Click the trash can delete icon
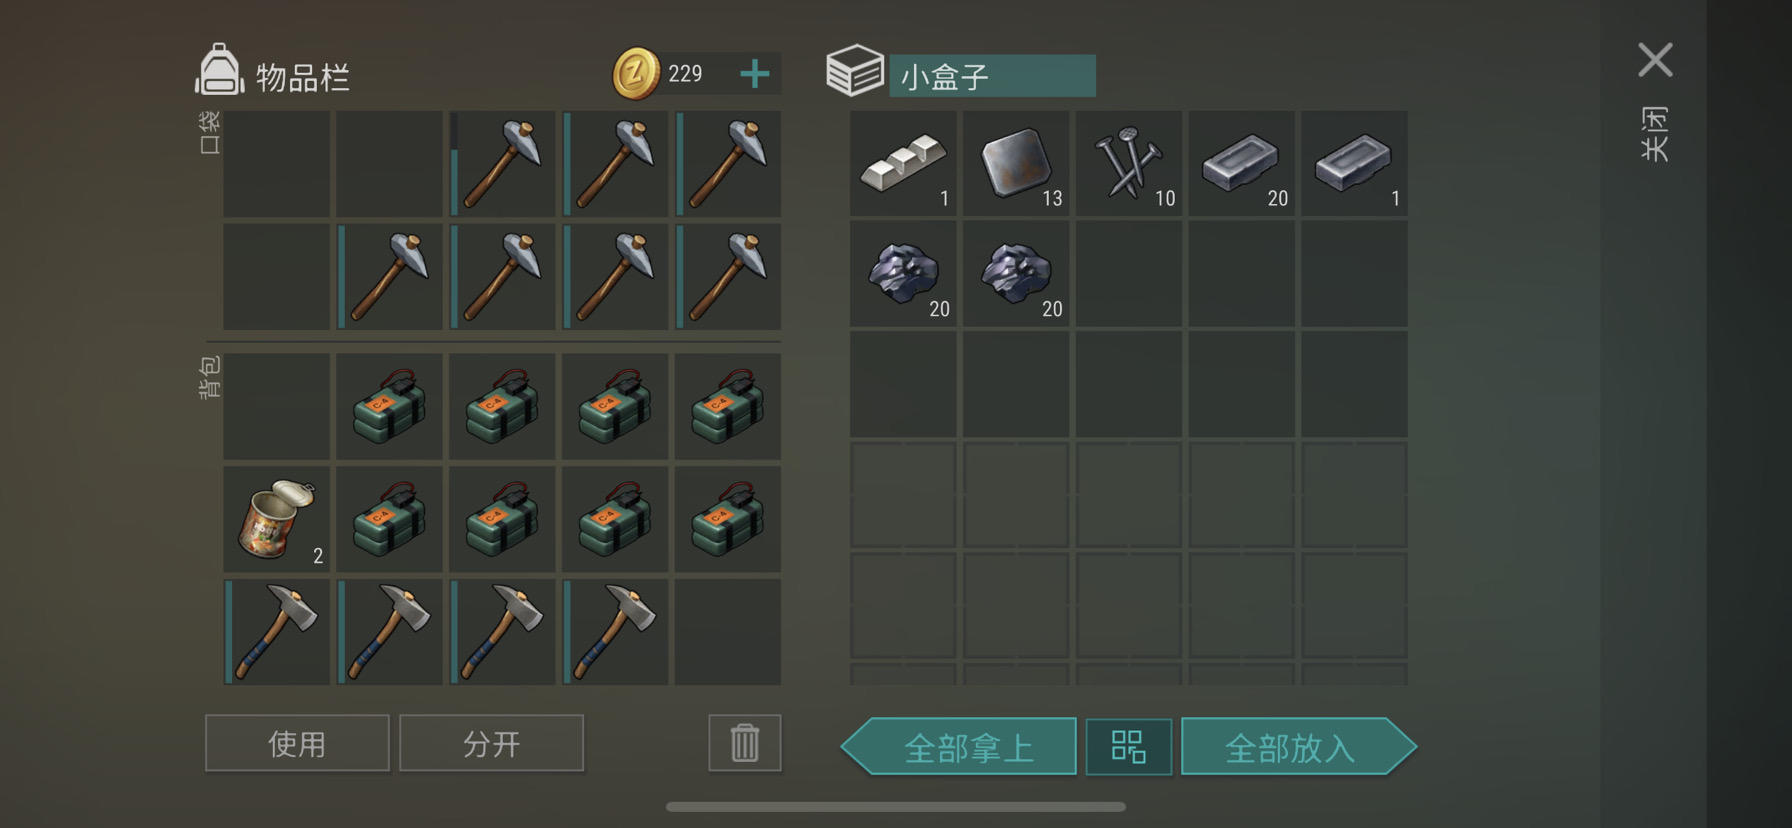Screen dimensions: 1792x828 click(x=745, y=743)
